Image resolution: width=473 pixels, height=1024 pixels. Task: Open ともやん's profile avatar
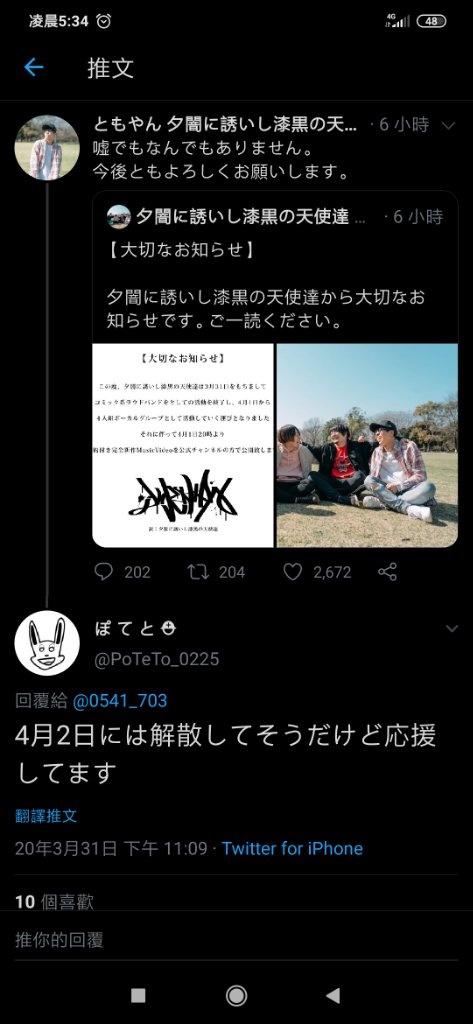[47, 148]
